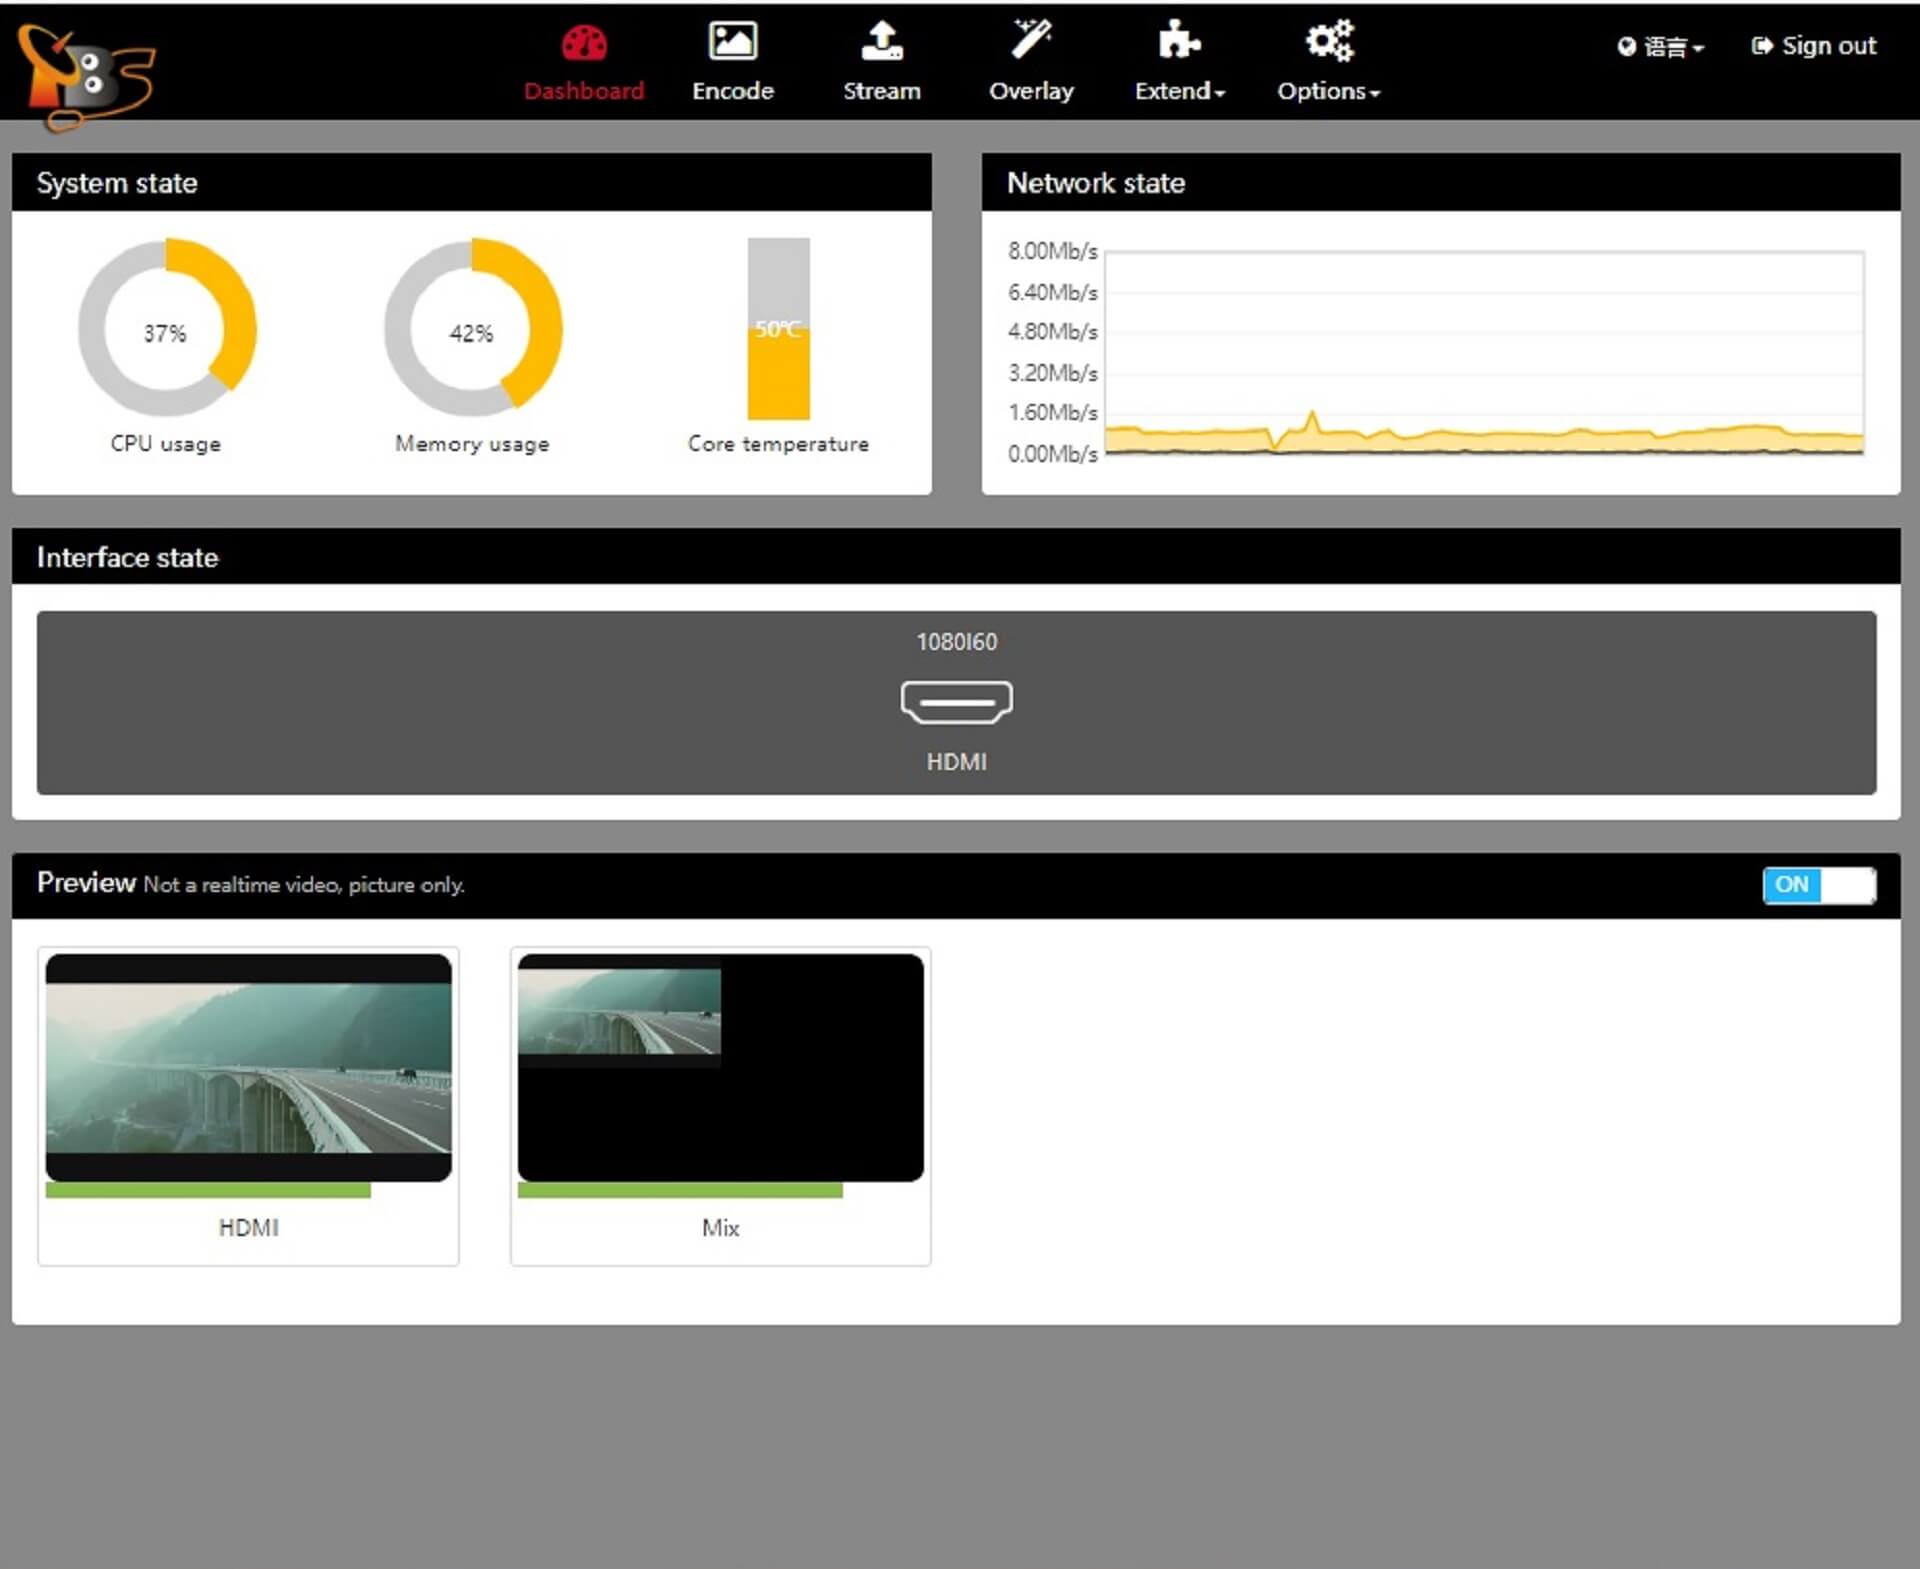Click the Extend puzzle piece icon
1920x1569 pixels.
[x=1178, y=41]
